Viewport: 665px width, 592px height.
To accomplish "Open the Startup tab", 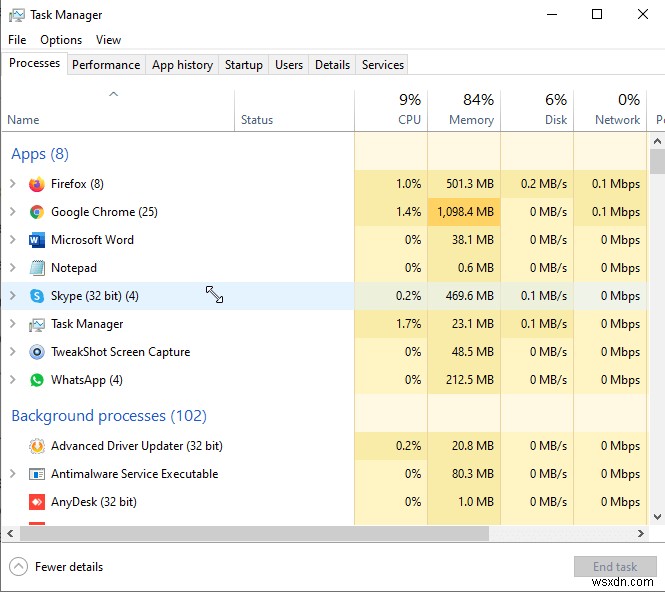I will coord(244,65).
